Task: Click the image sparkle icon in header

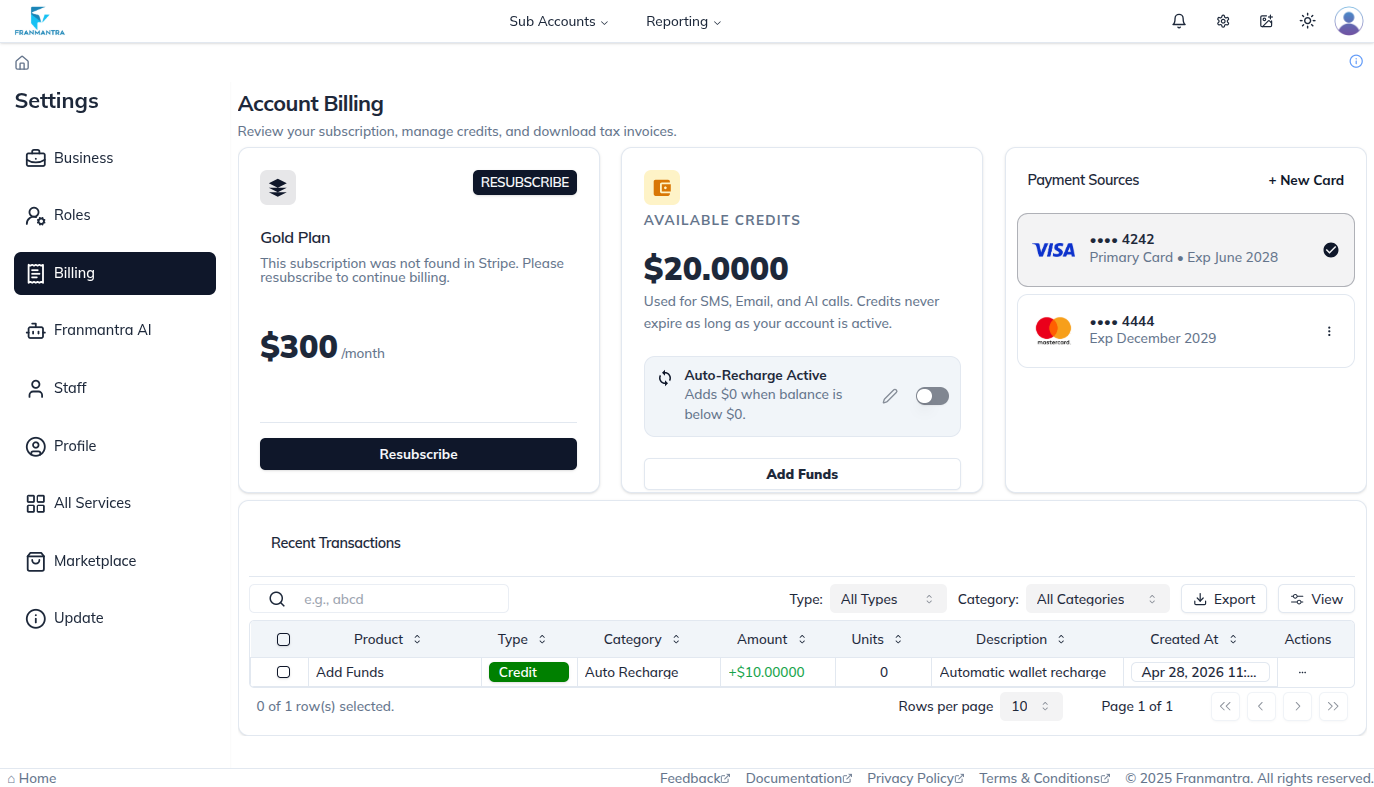Action: [1266, 21]
